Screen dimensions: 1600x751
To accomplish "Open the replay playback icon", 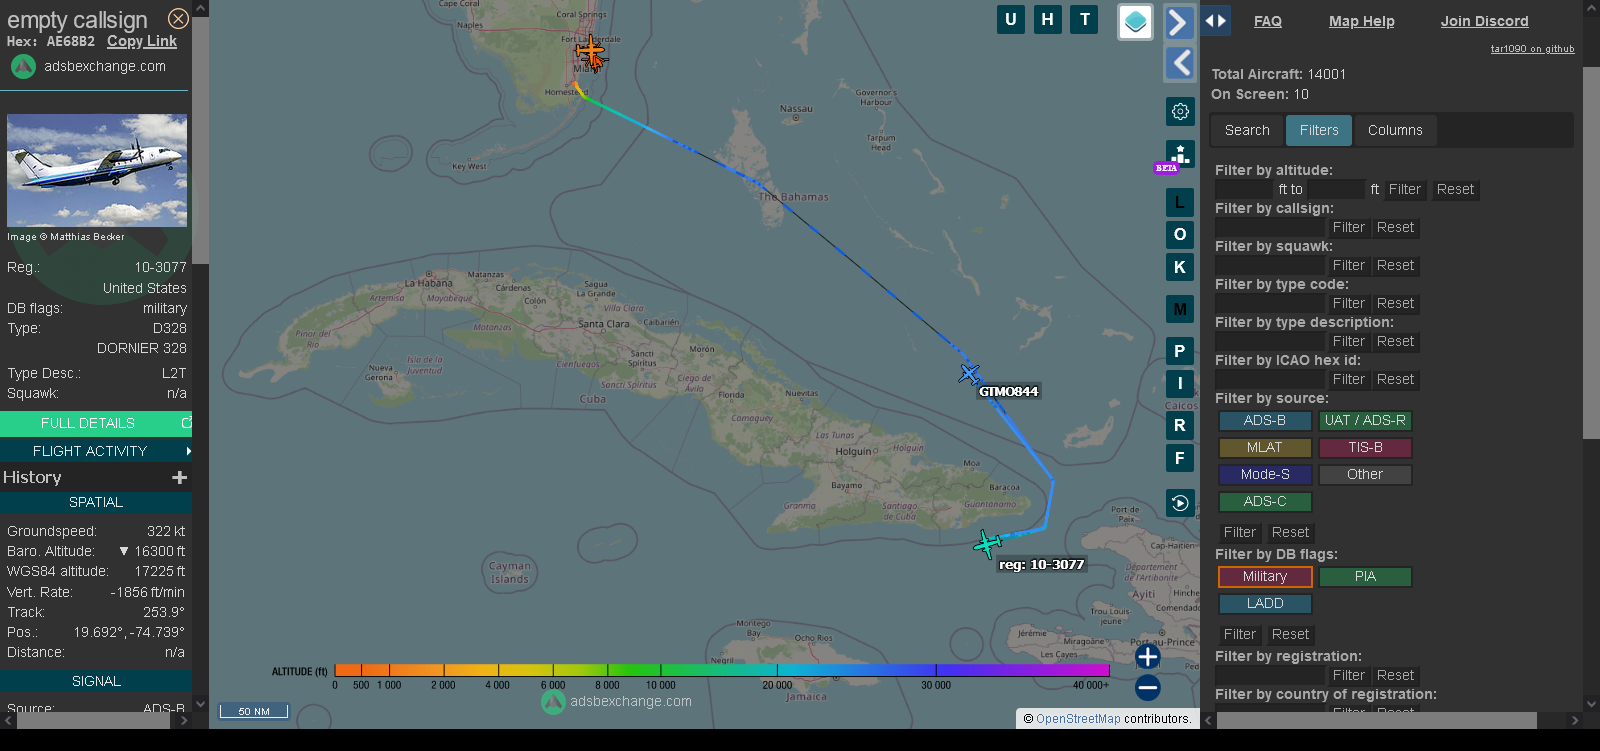I will (x=1180, y=503).
